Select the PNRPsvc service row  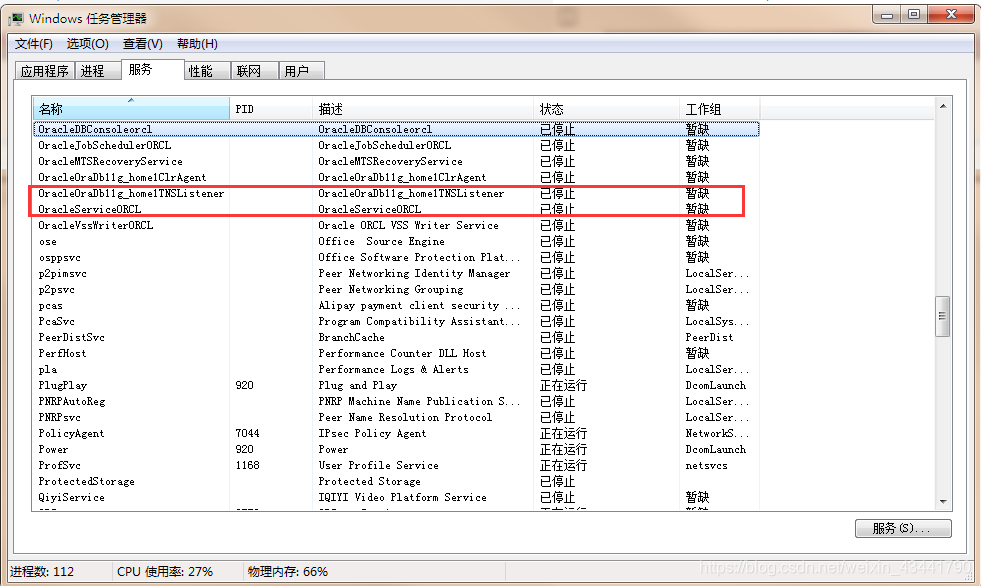click(x=396, y=418)
